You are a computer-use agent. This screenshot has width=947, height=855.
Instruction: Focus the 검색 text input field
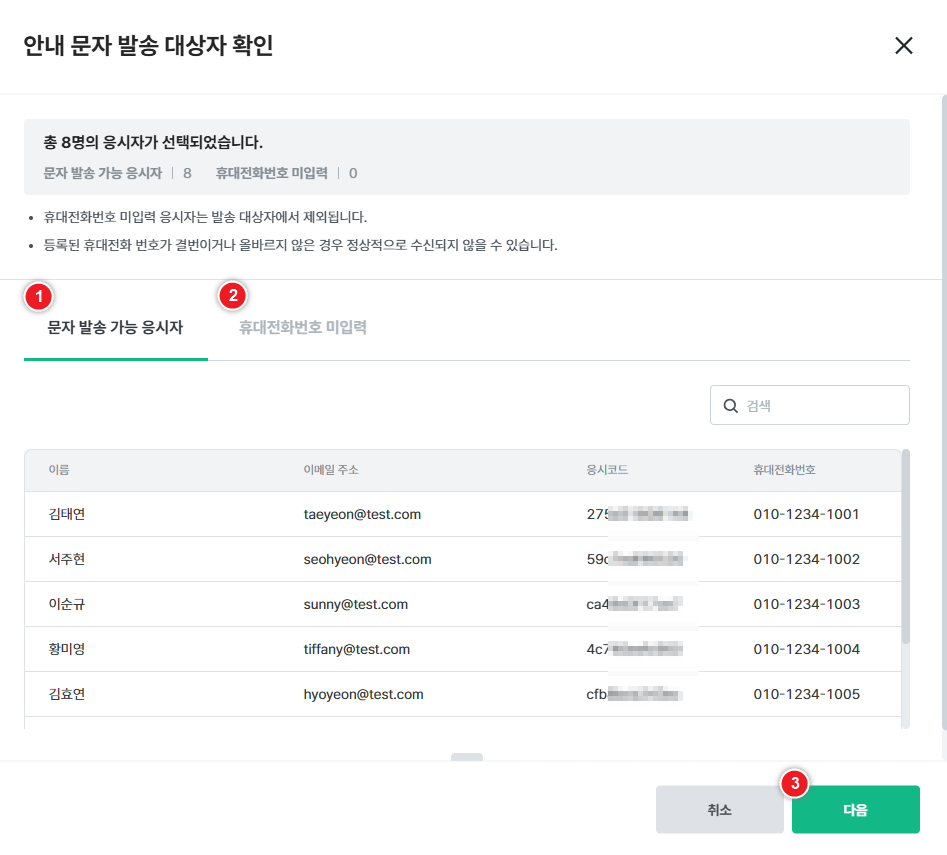coord(820,406)
